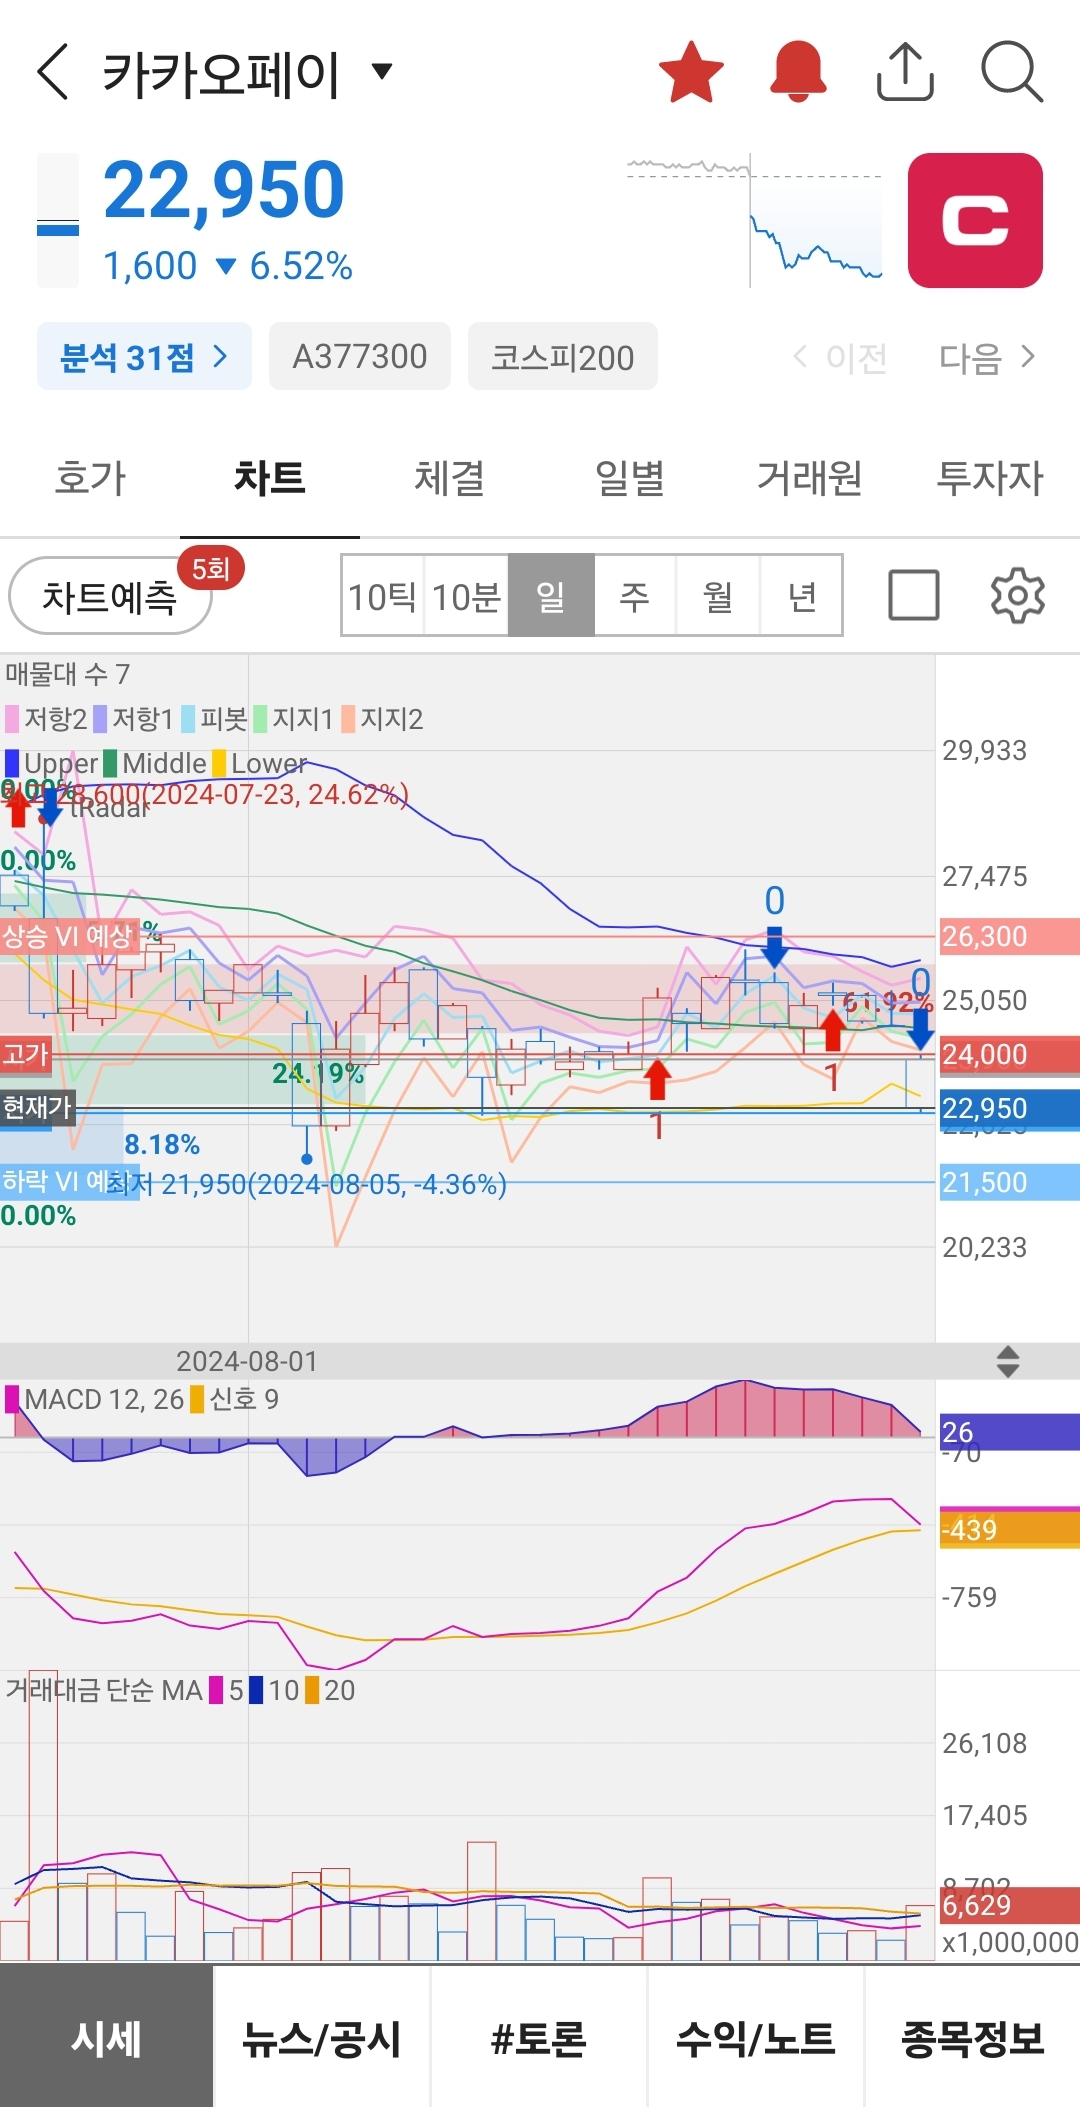The height and width of the screenshot is (2107, 1080).
Task: Switch to the 호가 tab
Action: pyautogui.click(x=90, y=478)
